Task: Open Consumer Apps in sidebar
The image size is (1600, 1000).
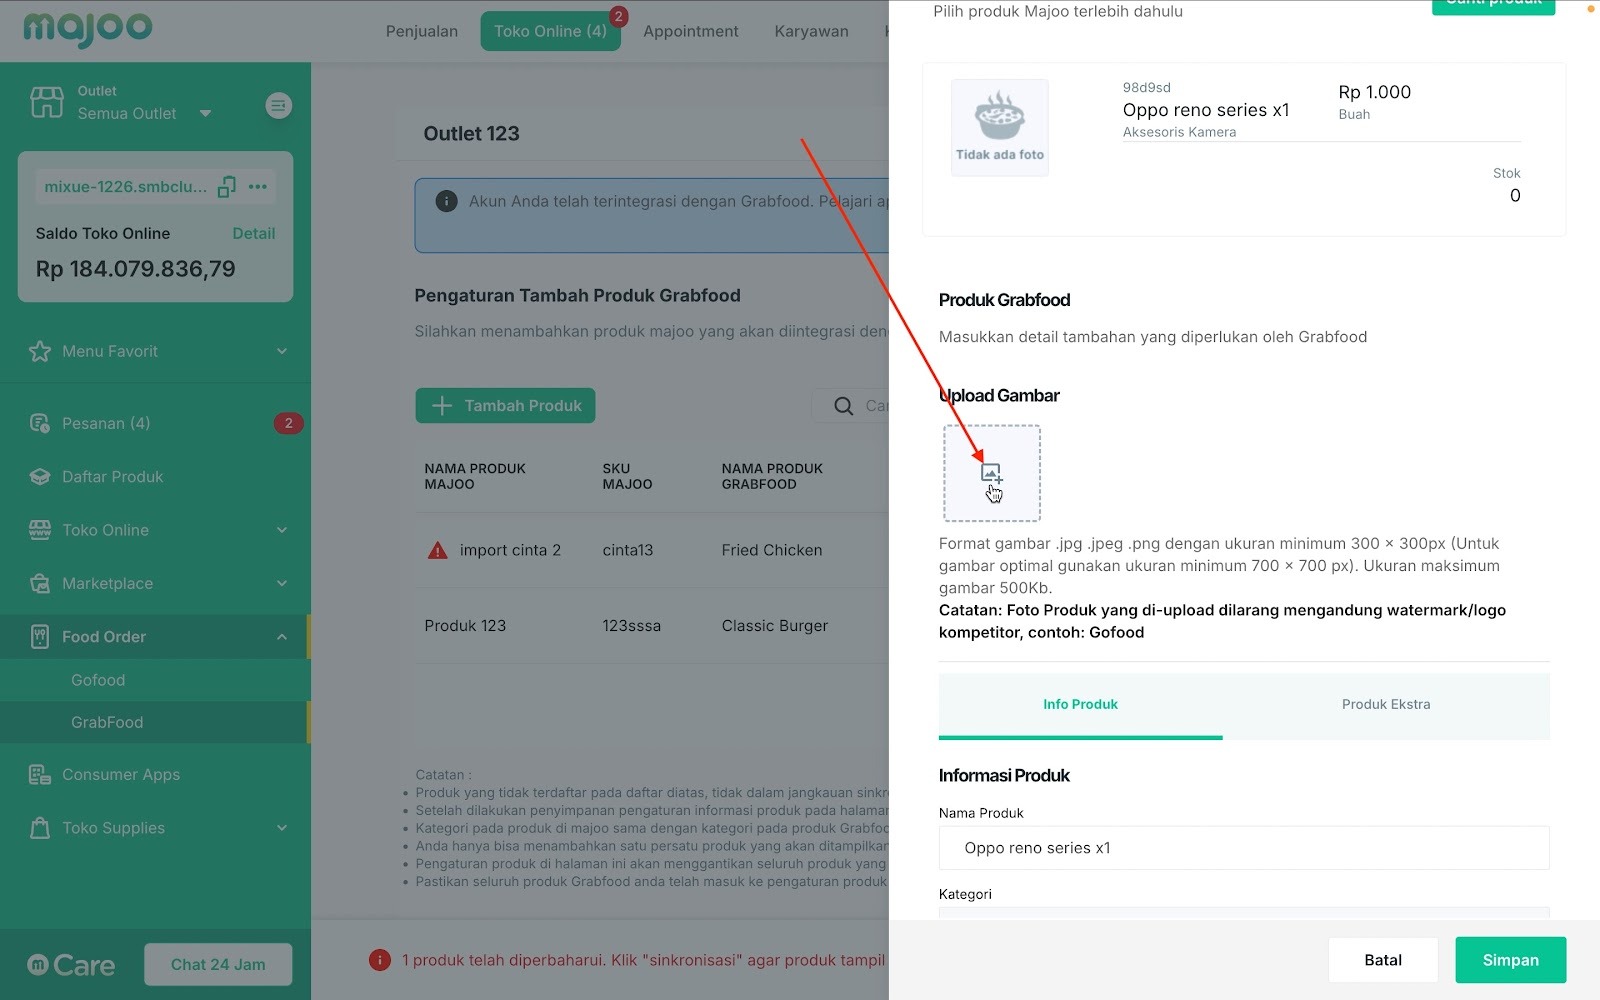Action: 121,775
